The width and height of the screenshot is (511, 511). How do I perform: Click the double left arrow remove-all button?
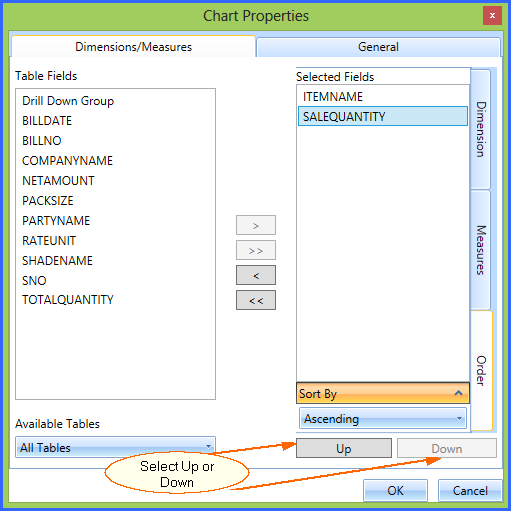[256, 300]
